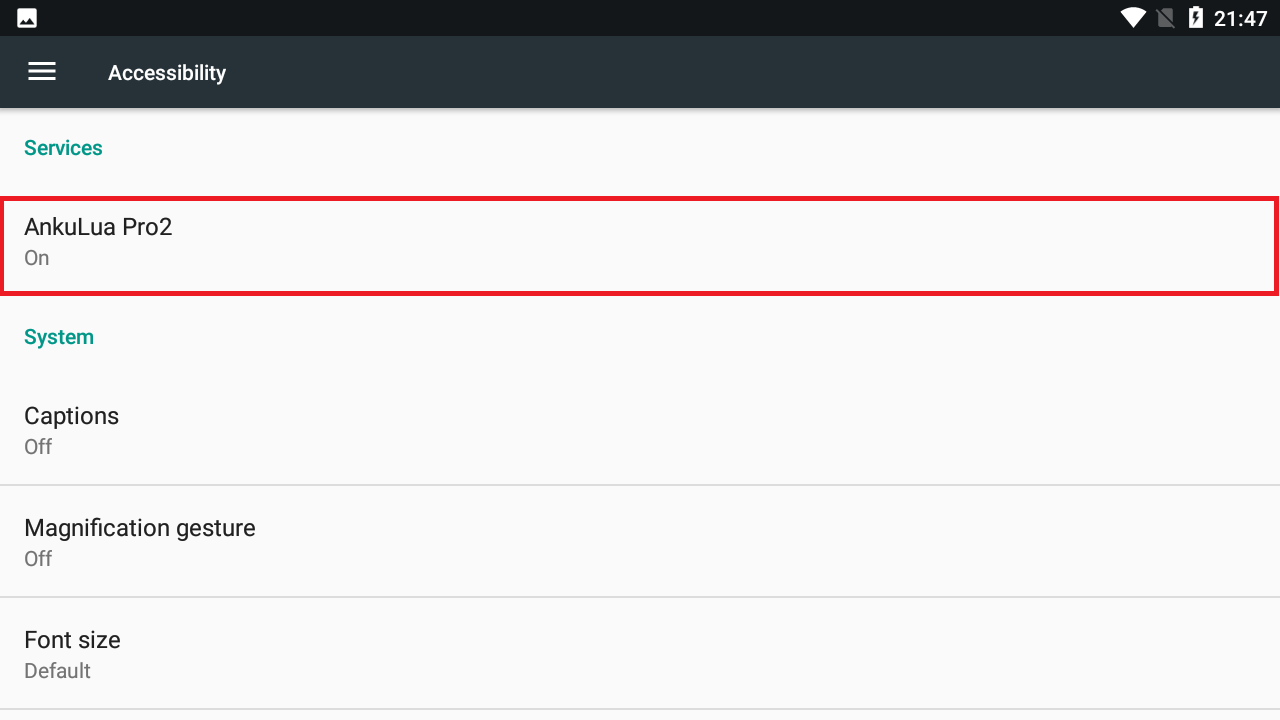Click the Accessibility page title
Viewport: 1280px width, 720px height.
167,73
